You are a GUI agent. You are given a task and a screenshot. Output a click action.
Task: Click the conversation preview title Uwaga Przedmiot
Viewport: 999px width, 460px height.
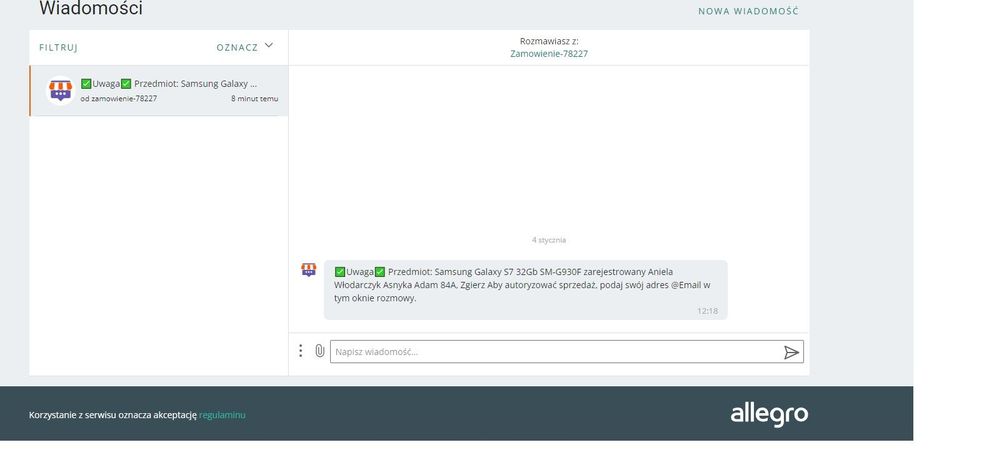pos(169,84)
